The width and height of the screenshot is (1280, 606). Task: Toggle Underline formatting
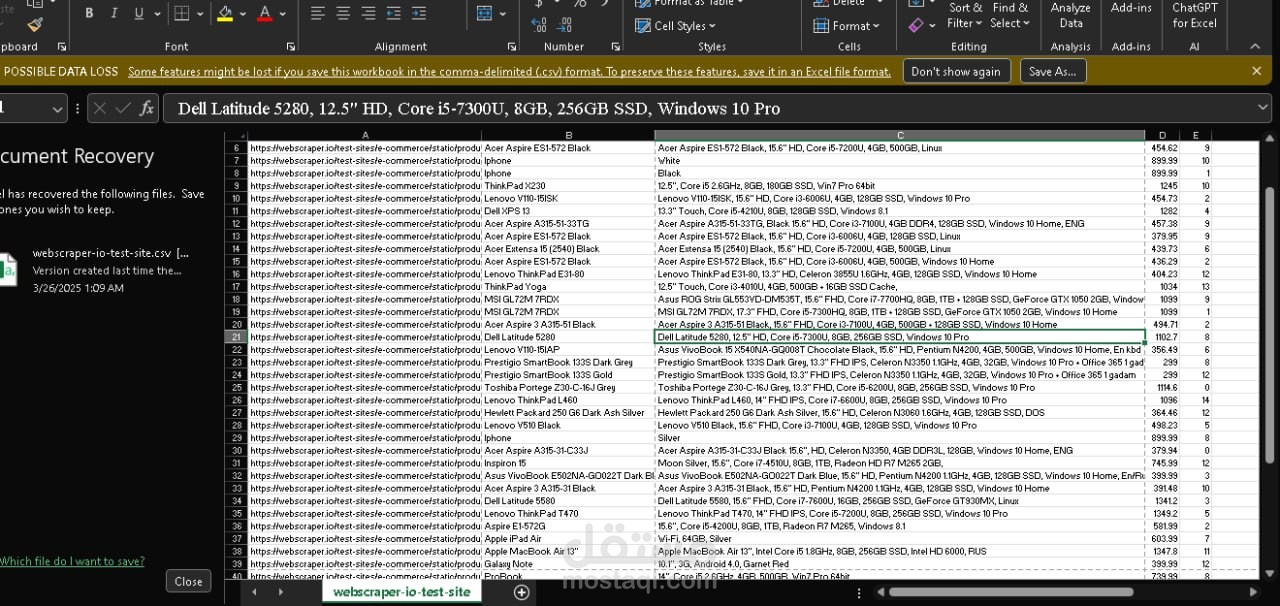[x=139, y=14]
